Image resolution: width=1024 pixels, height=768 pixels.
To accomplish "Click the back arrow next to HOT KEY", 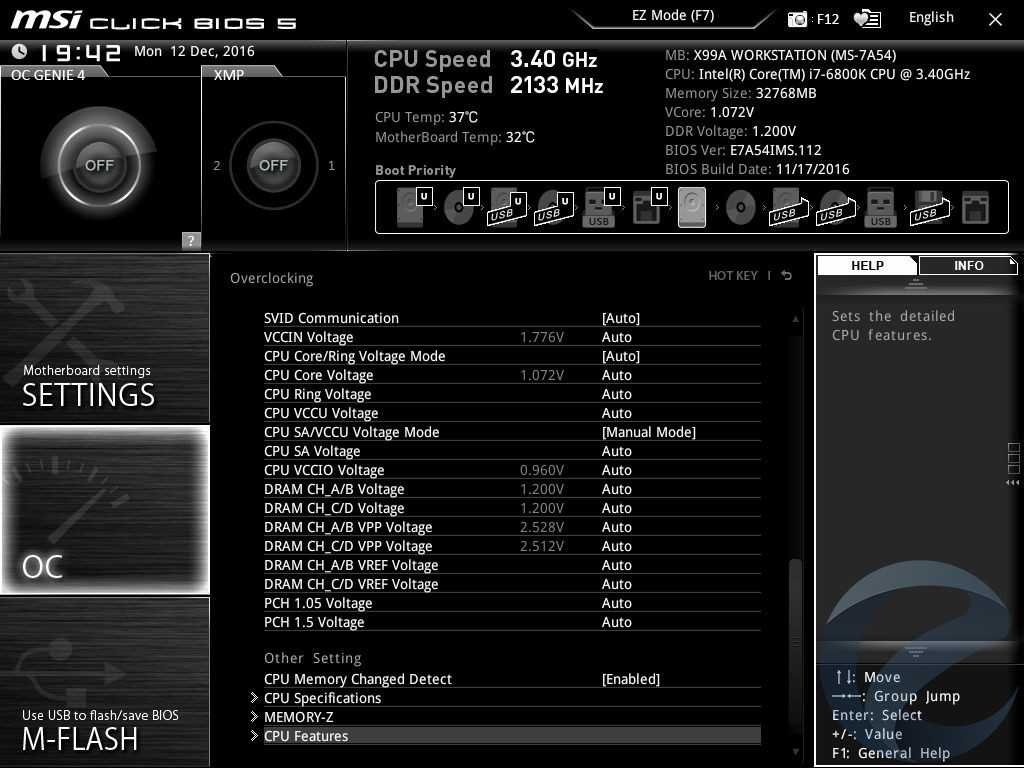I will pyautogui.click(x=787, y=276).
